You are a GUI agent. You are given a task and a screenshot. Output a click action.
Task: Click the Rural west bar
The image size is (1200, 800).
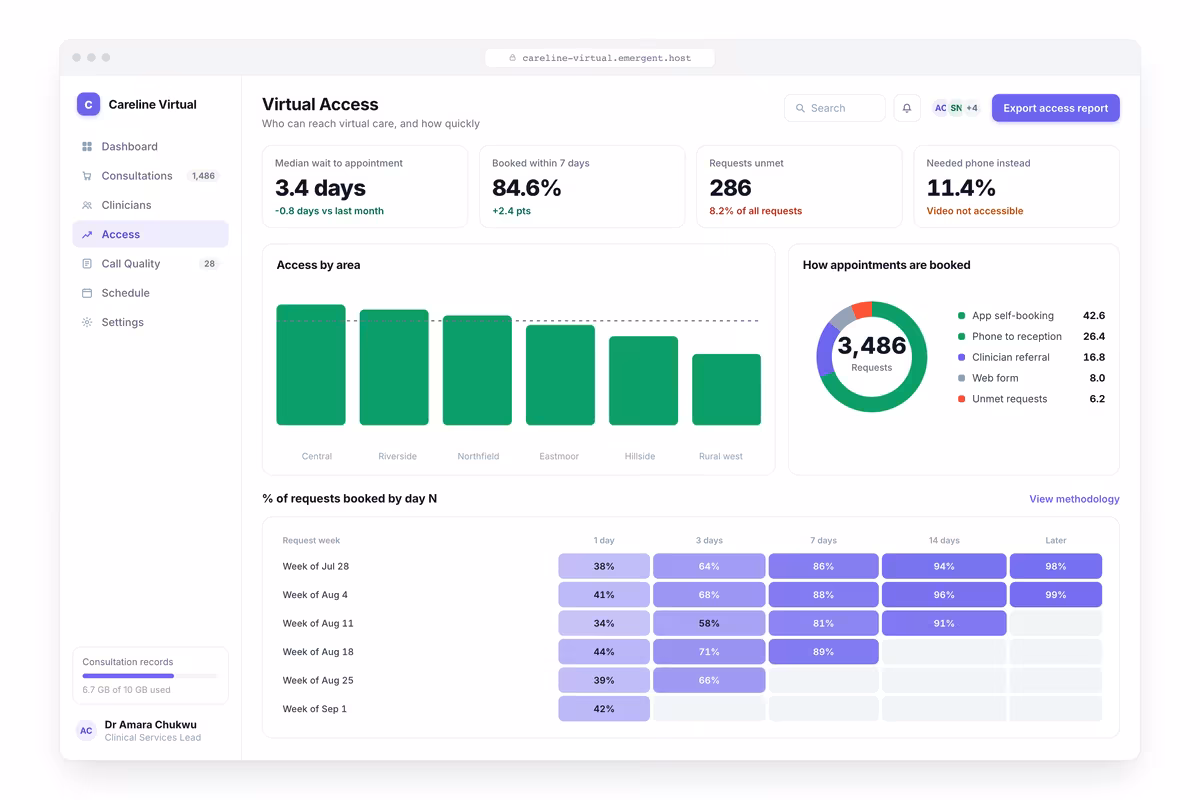pos(727,390)
